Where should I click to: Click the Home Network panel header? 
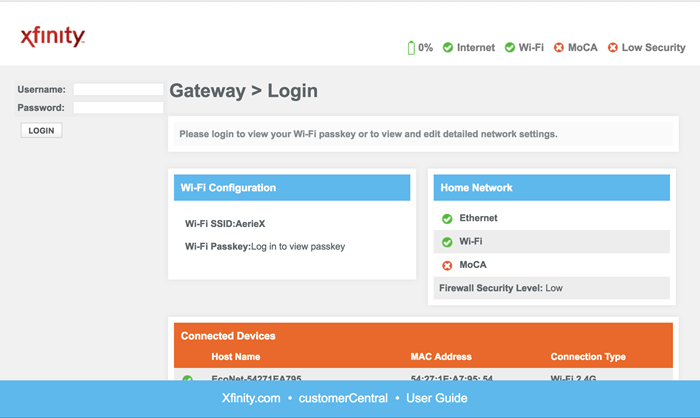point(552,188)
